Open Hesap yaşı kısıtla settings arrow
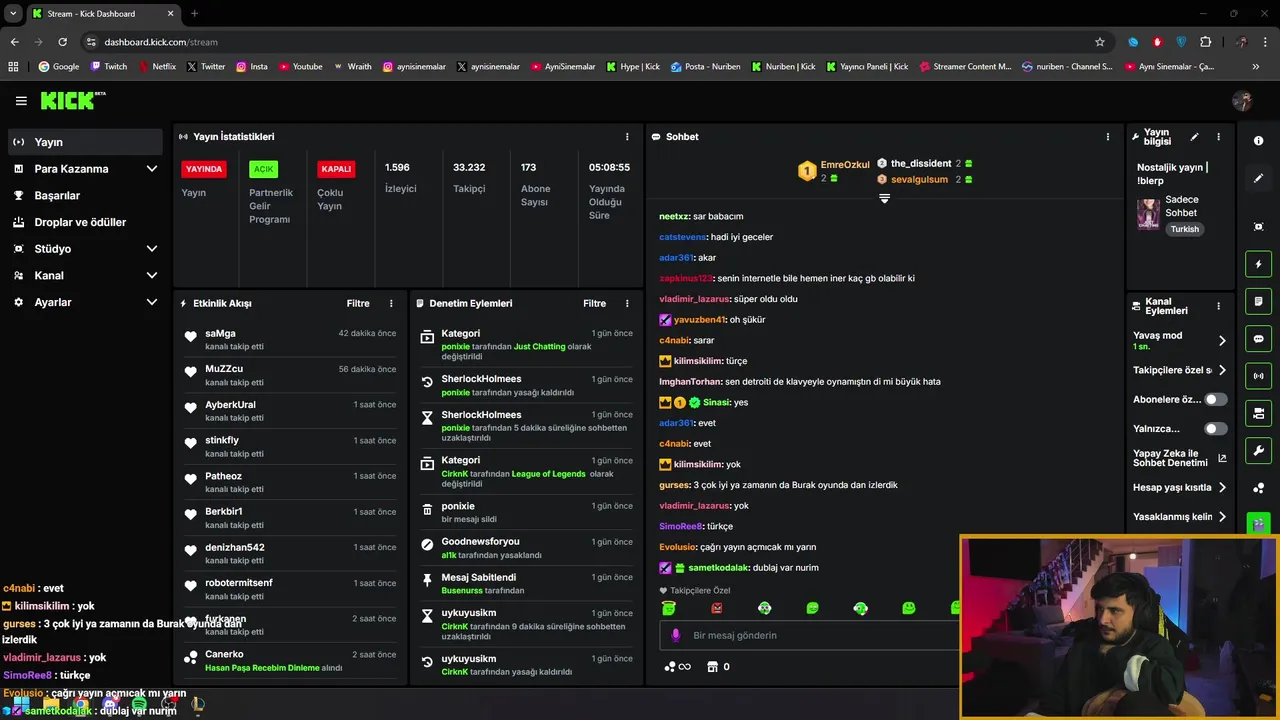The width and height of the screenshot is (1280, 720). pyautogui.click(x=1222, y=488)
